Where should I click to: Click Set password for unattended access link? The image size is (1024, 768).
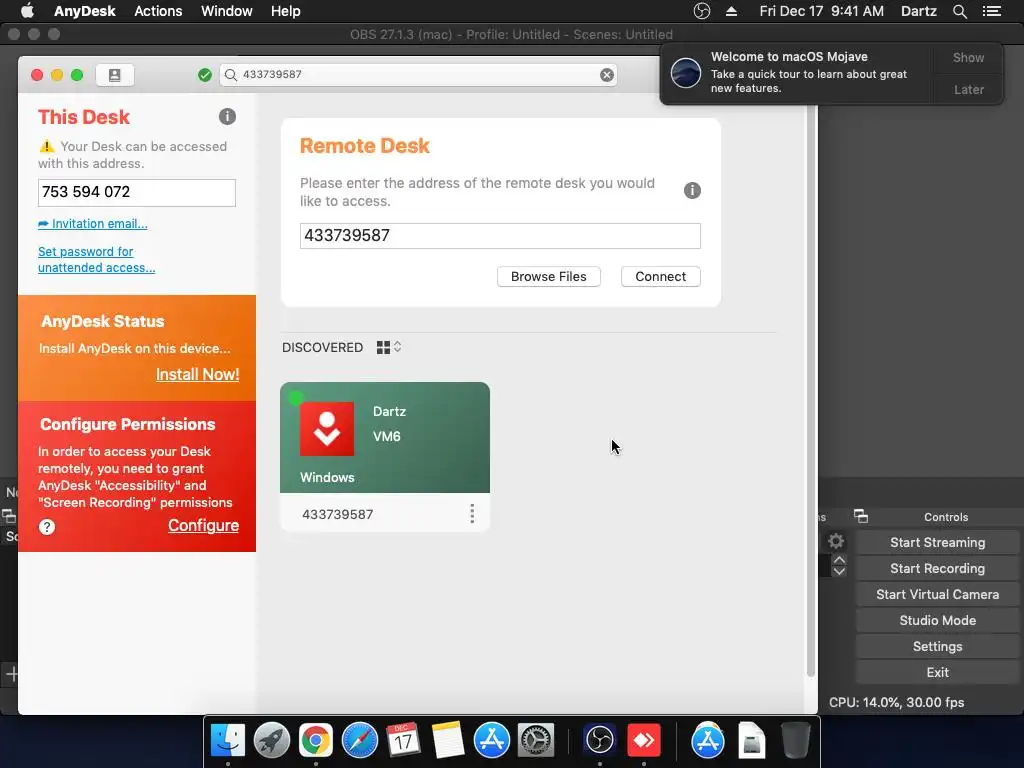pos(97,259)
